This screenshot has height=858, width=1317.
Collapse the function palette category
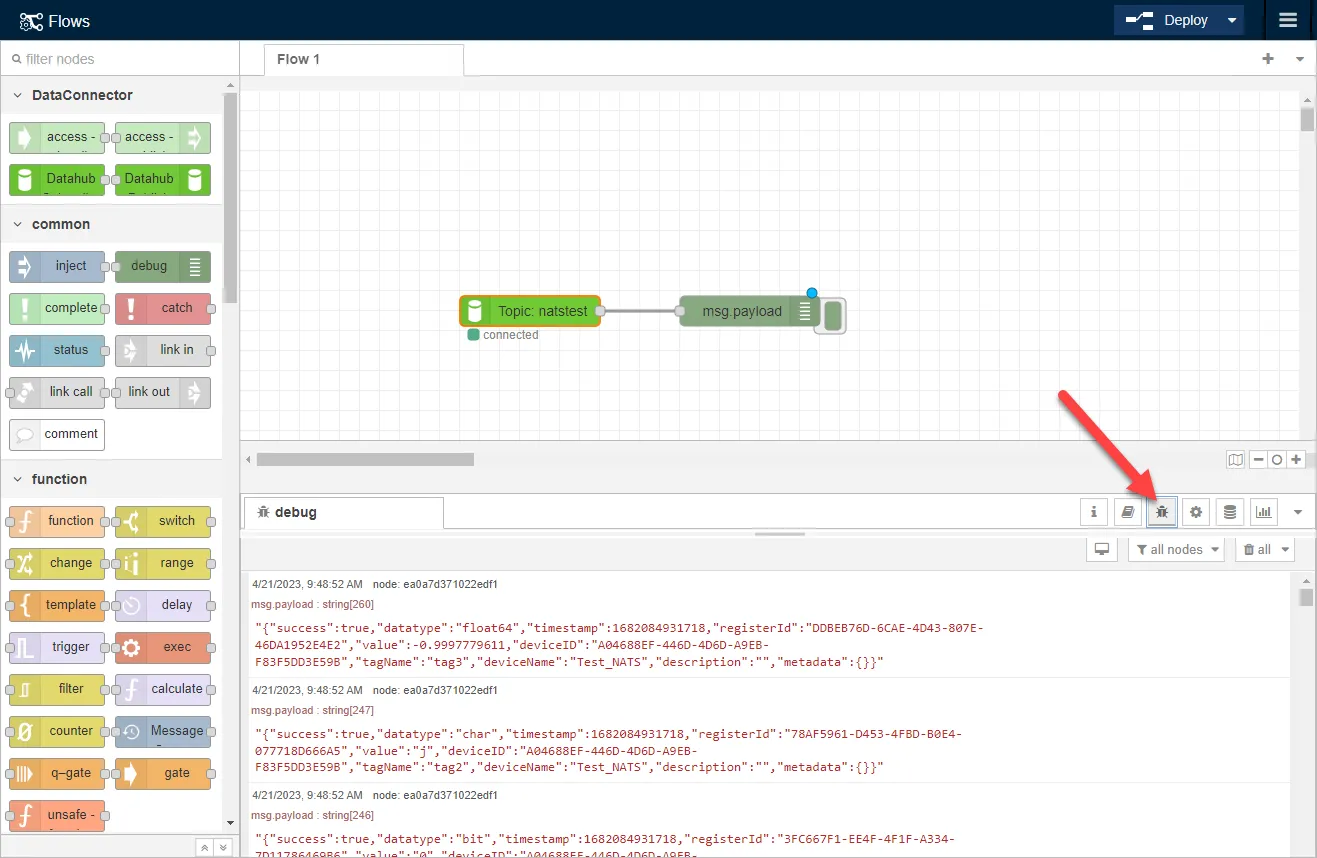[111, 479]
